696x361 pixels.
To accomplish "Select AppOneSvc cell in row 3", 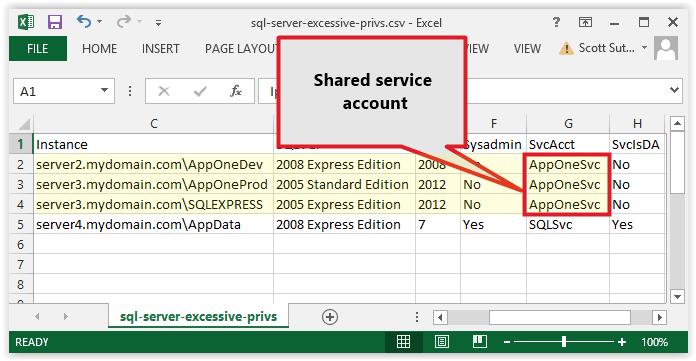I will click(568, 184).
